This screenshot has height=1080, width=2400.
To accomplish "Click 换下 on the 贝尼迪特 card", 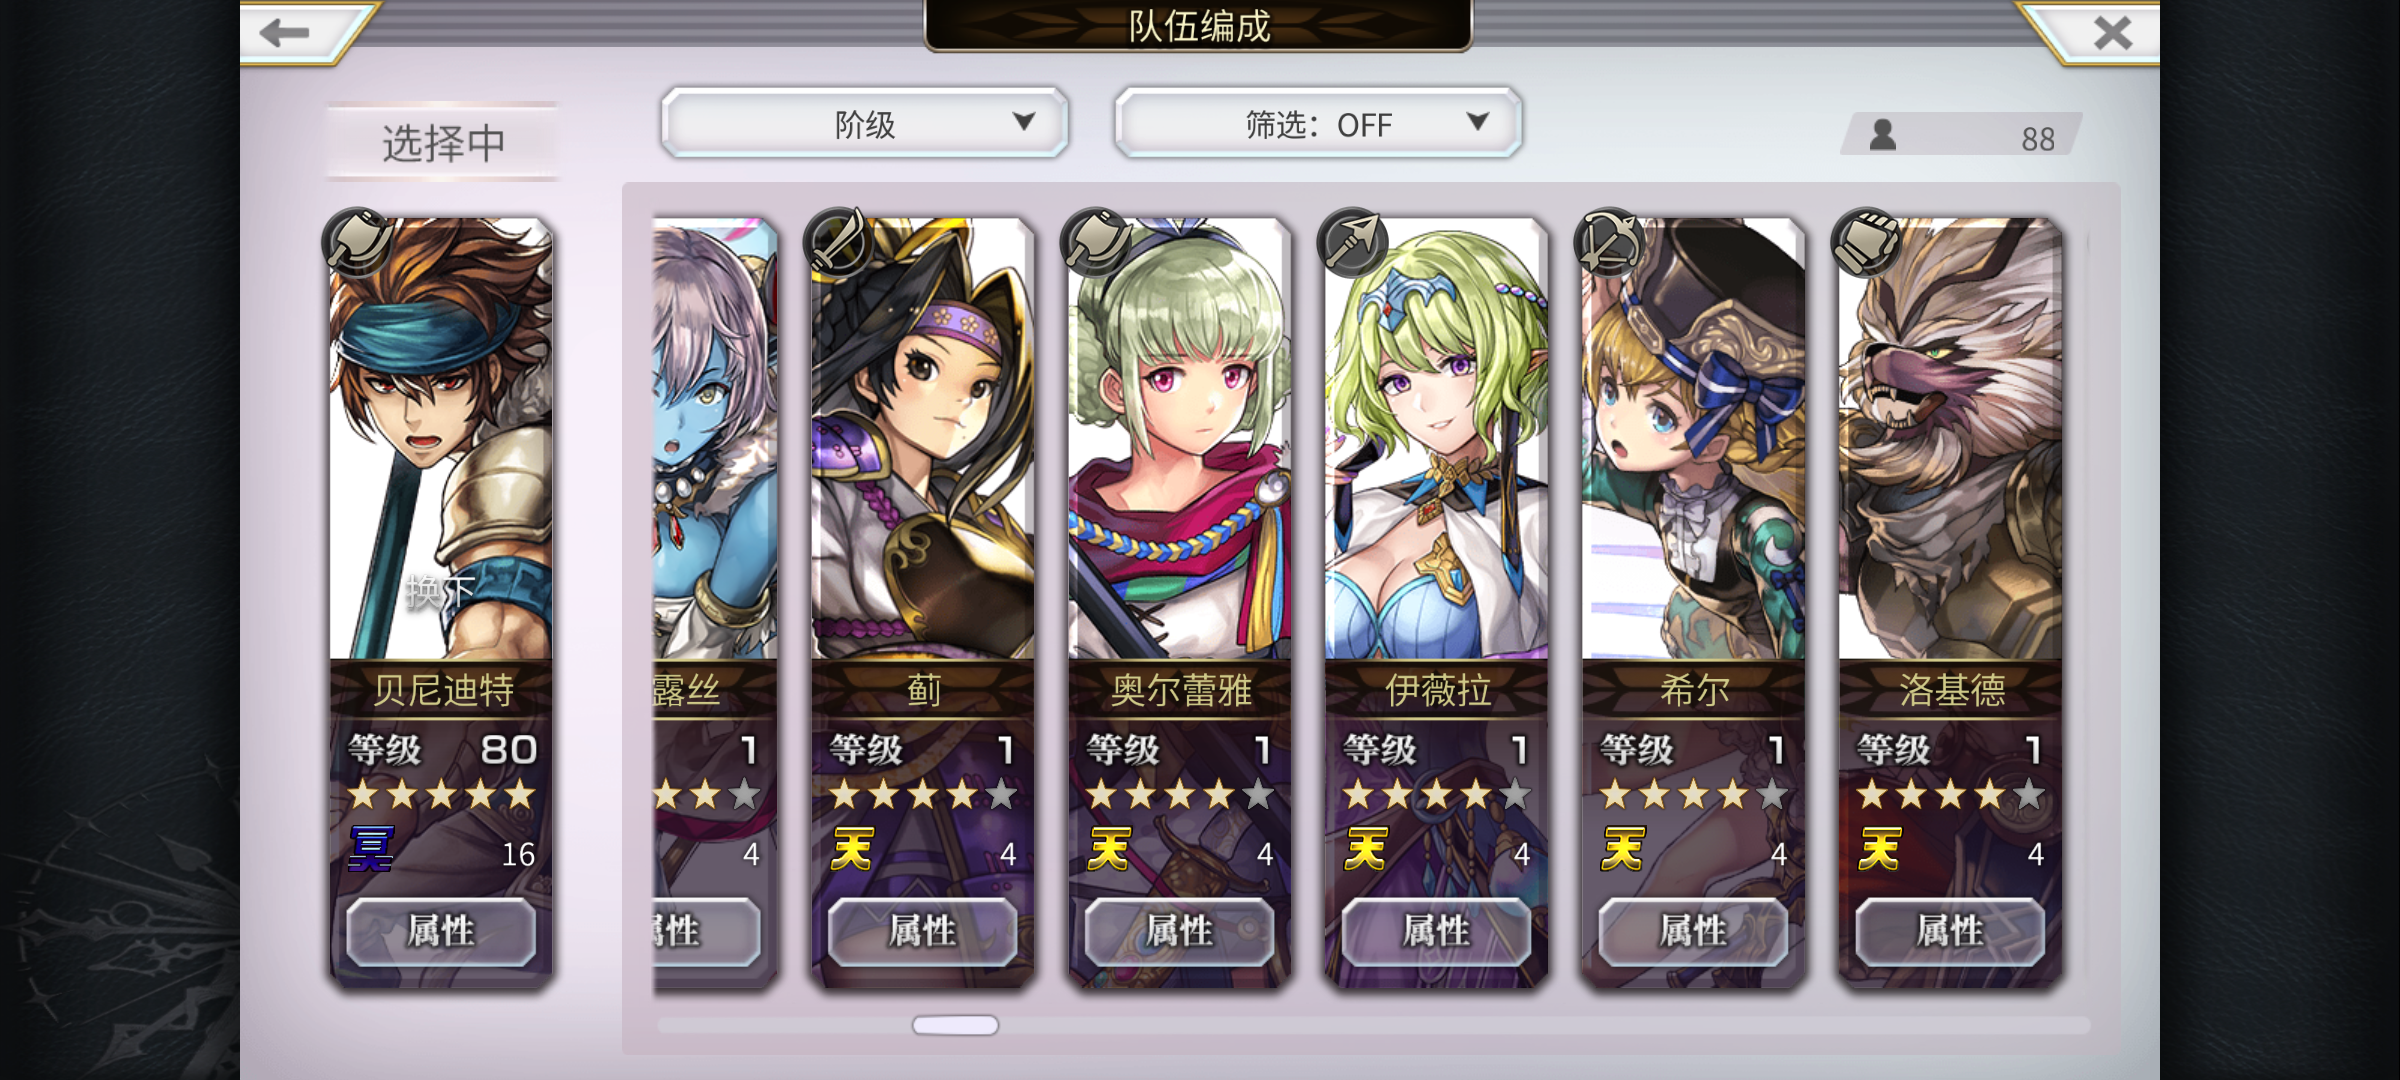I will [x=440, y=592].
